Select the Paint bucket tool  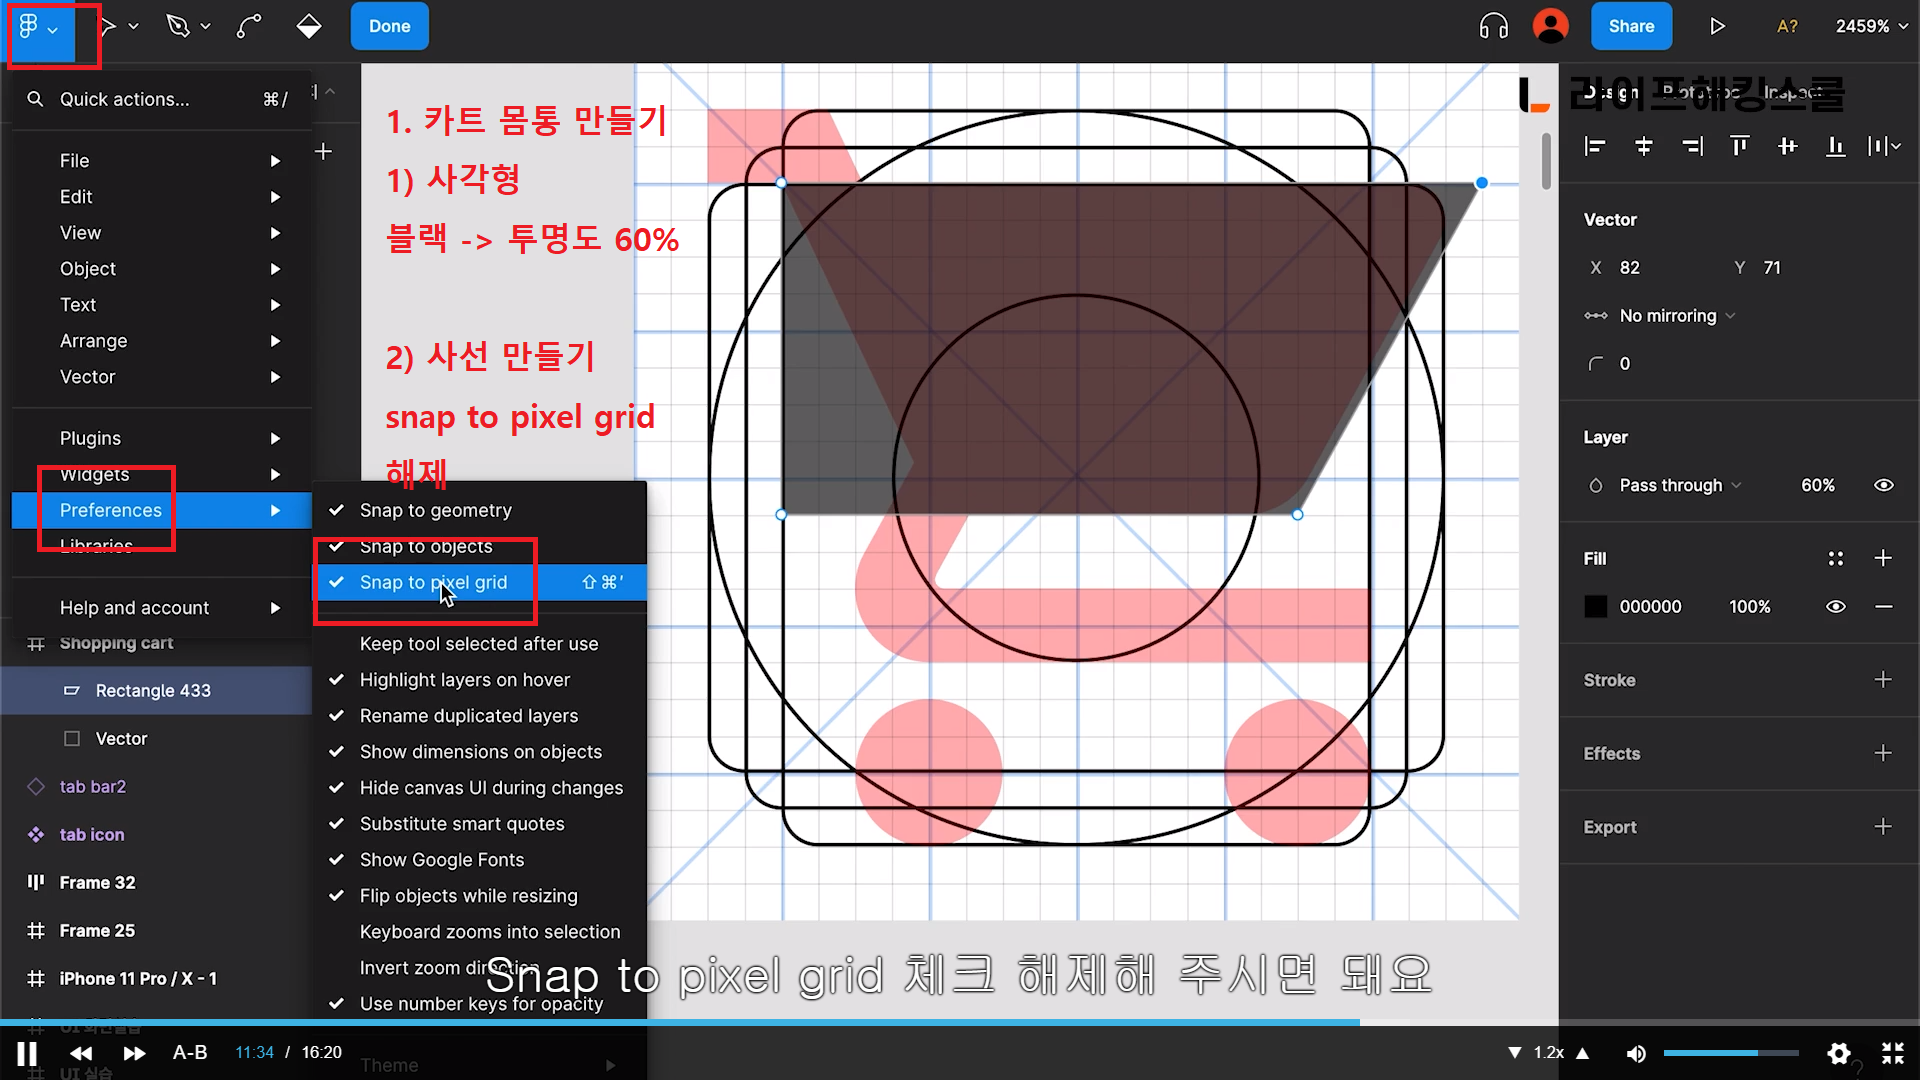(x=309, y=27)
